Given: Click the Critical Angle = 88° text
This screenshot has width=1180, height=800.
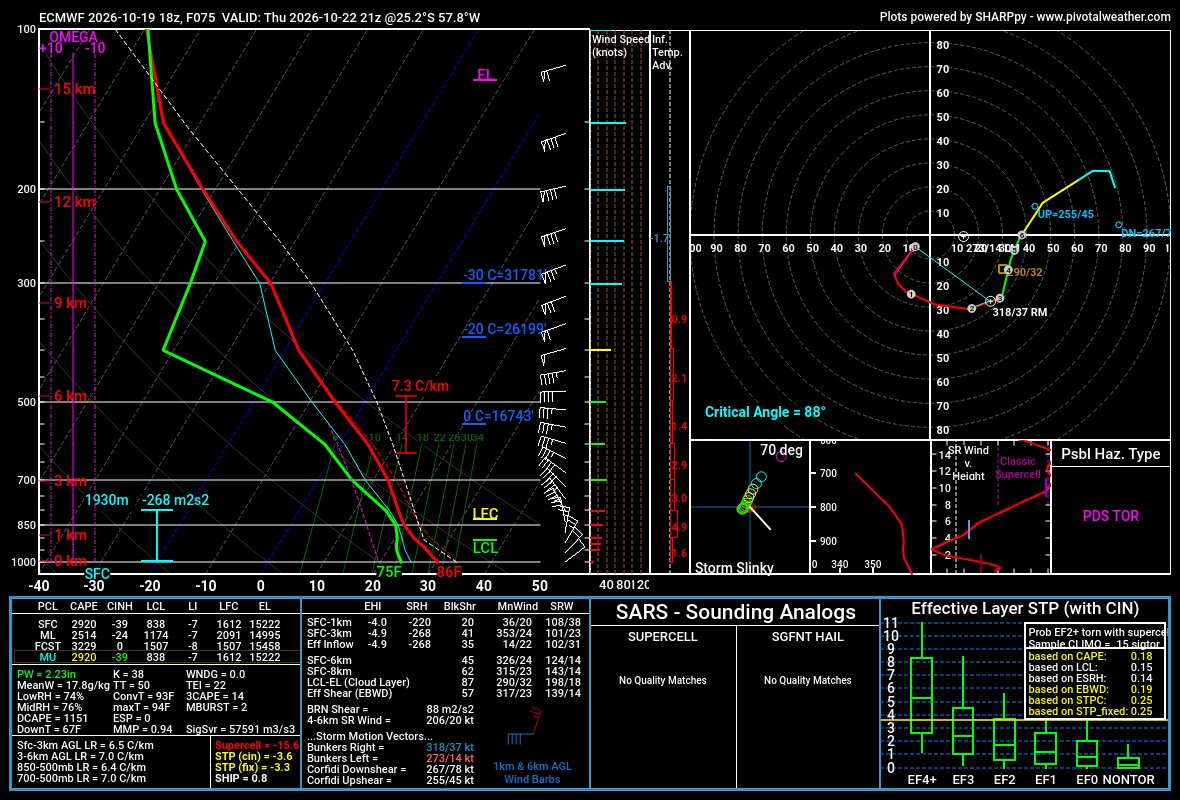Looking at the screenshot, I should [x=765, y=412].
